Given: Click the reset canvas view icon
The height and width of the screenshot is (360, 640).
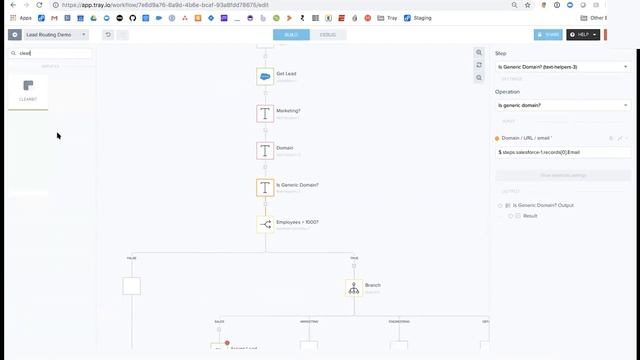Looking at the screenshot, I should point(479,65).
